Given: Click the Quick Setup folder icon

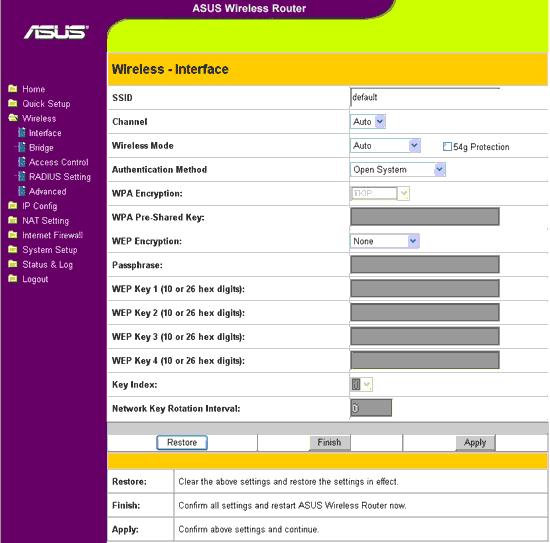Looking at the screenshot, I should (x=13, y=103).
